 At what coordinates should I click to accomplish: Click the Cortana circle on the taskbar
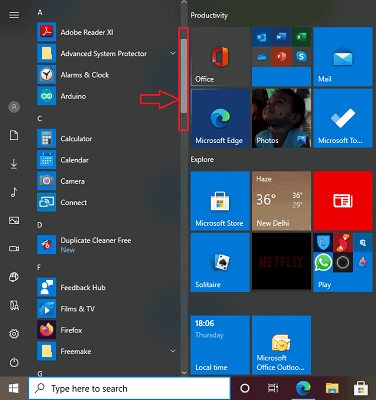coord(245,388)
